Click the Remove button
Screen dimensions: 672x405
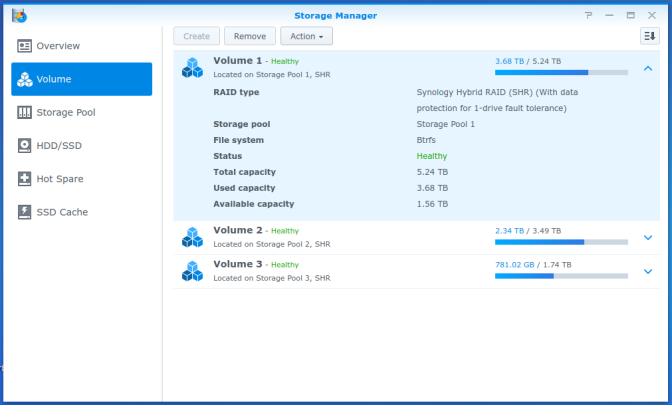pos(250,36)
